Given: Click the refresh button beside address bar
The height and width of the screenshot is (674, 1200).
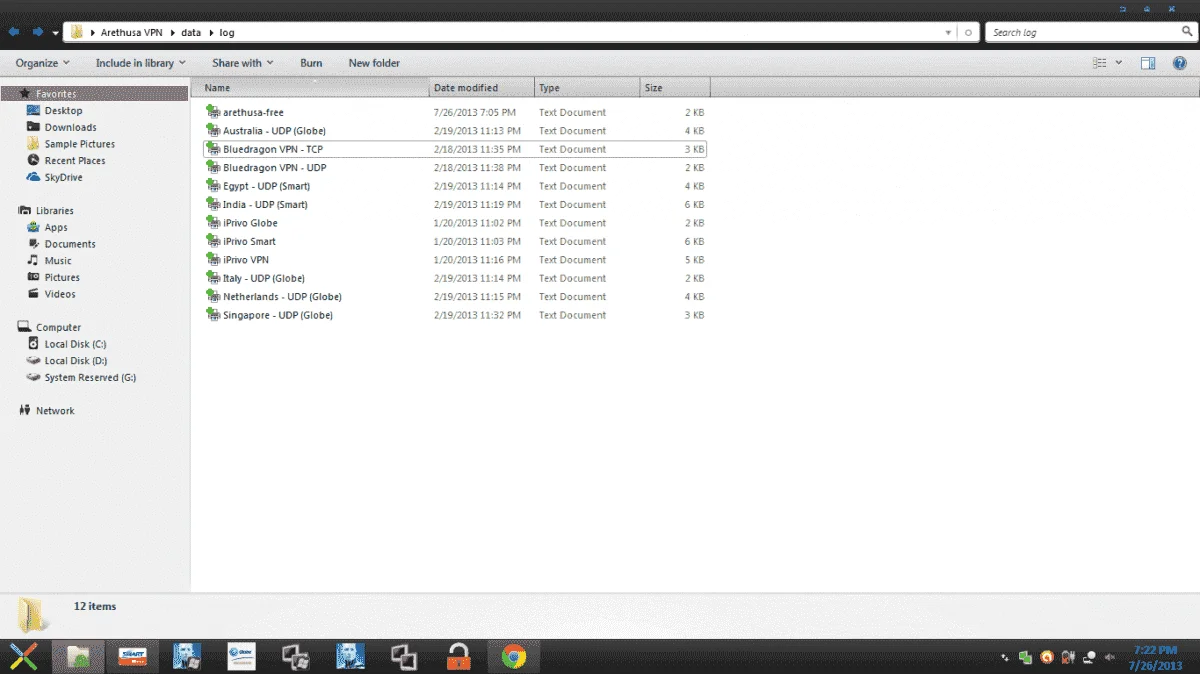Looking at the screenshot, I should click(x=968, y=33).
